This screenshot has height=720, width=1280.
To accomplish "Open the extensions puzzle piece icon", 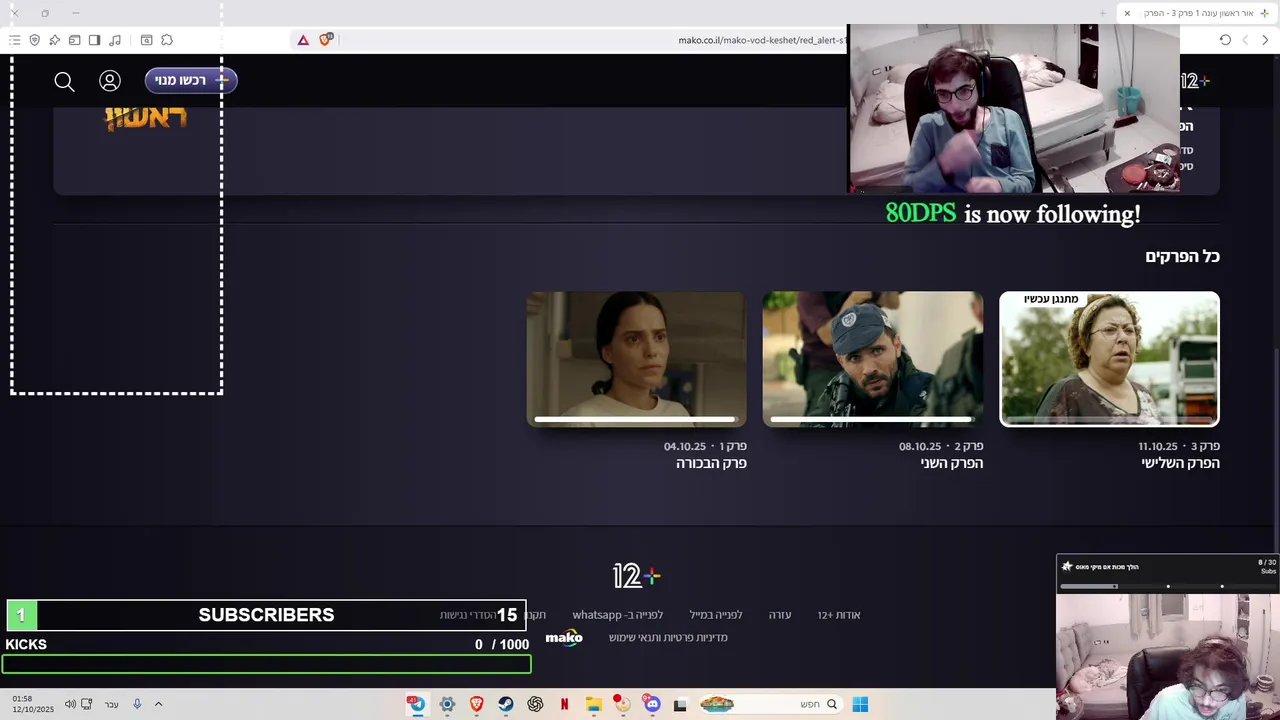I will pos(167,40).
